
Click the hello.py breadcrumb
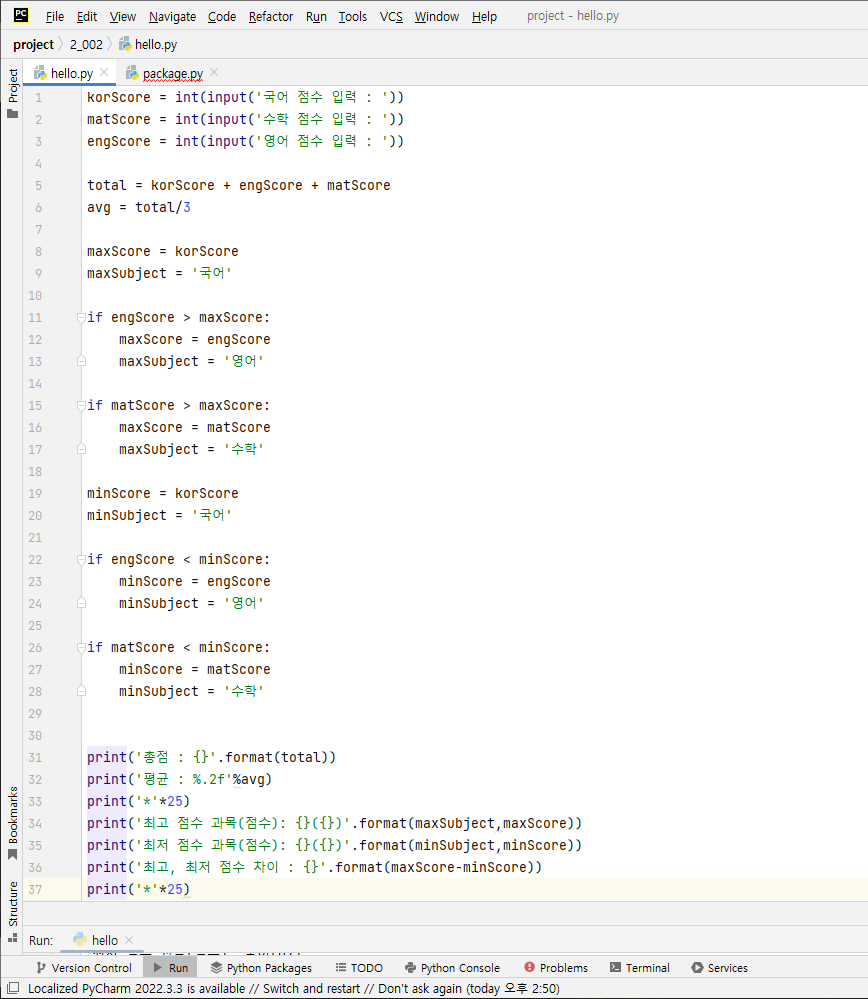(148, 45)
